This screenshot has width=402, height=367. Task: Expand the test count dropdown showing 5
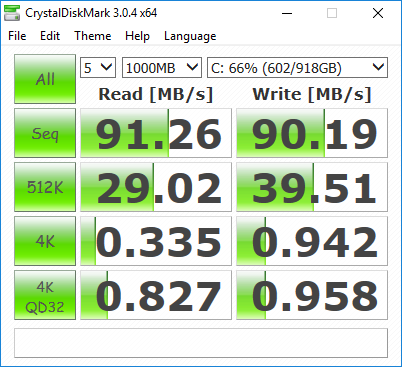(98, 68)
